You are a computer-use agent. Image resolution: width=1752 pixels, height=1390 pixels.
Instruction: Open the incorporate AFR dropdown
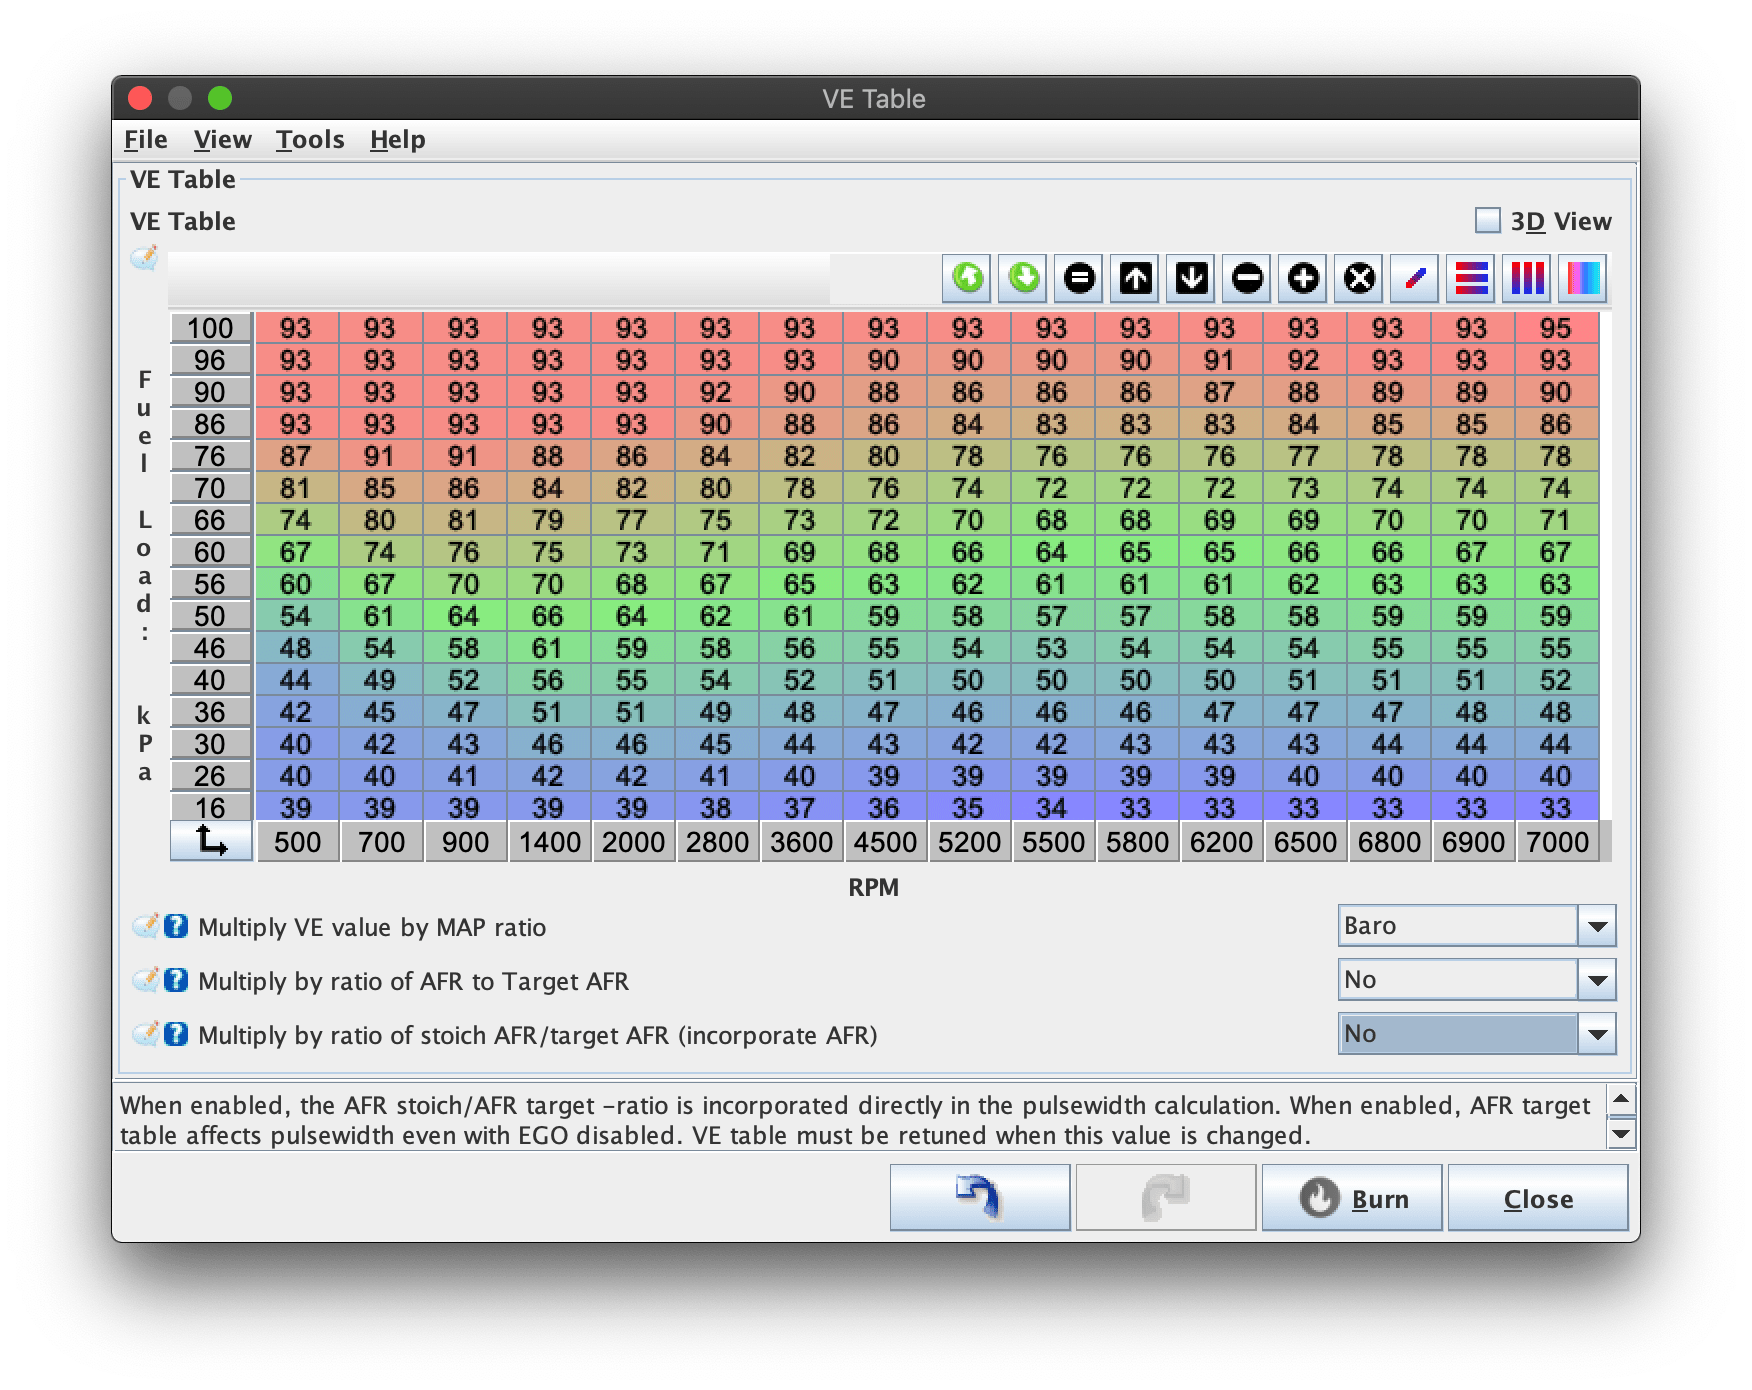coord(1477,1034)
